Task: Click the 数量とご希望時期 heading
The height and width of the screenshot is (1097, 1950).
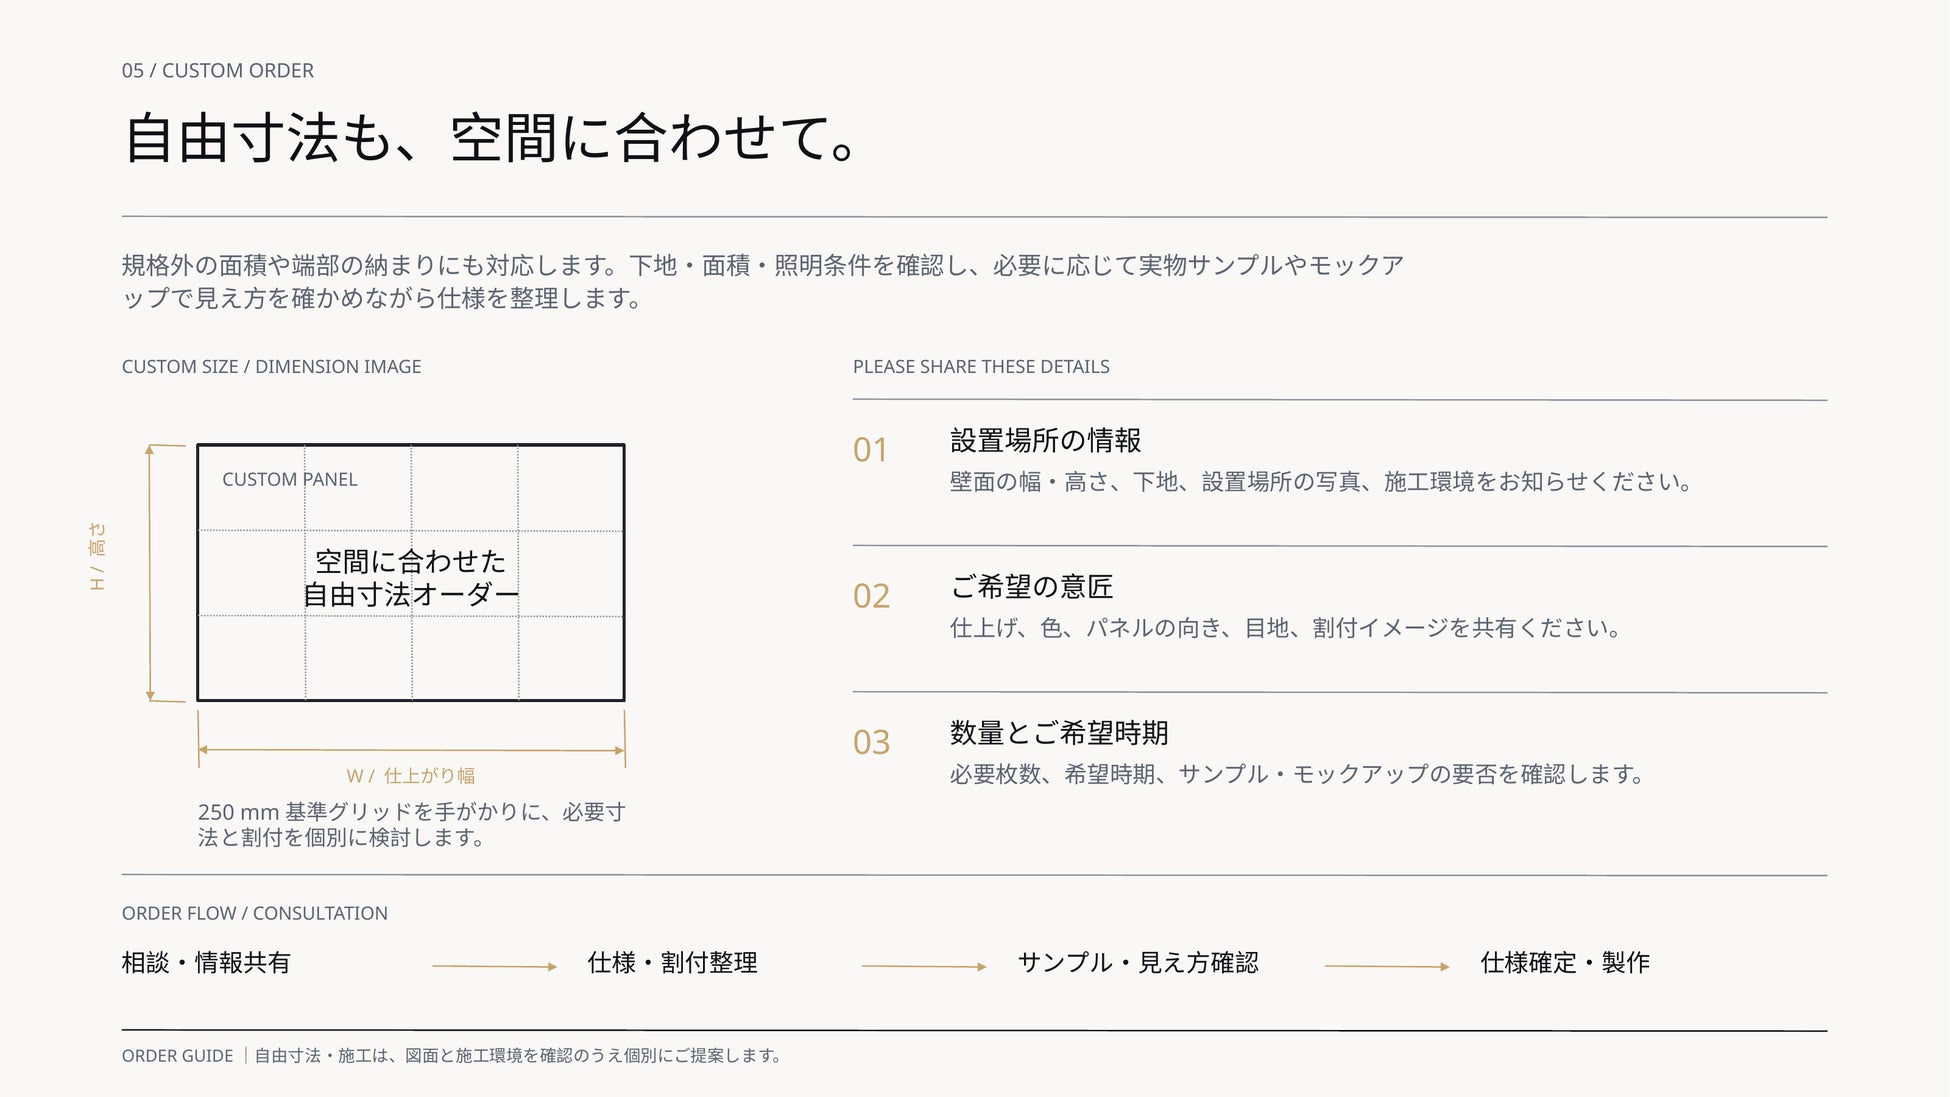Action: tap(1059, 732)
